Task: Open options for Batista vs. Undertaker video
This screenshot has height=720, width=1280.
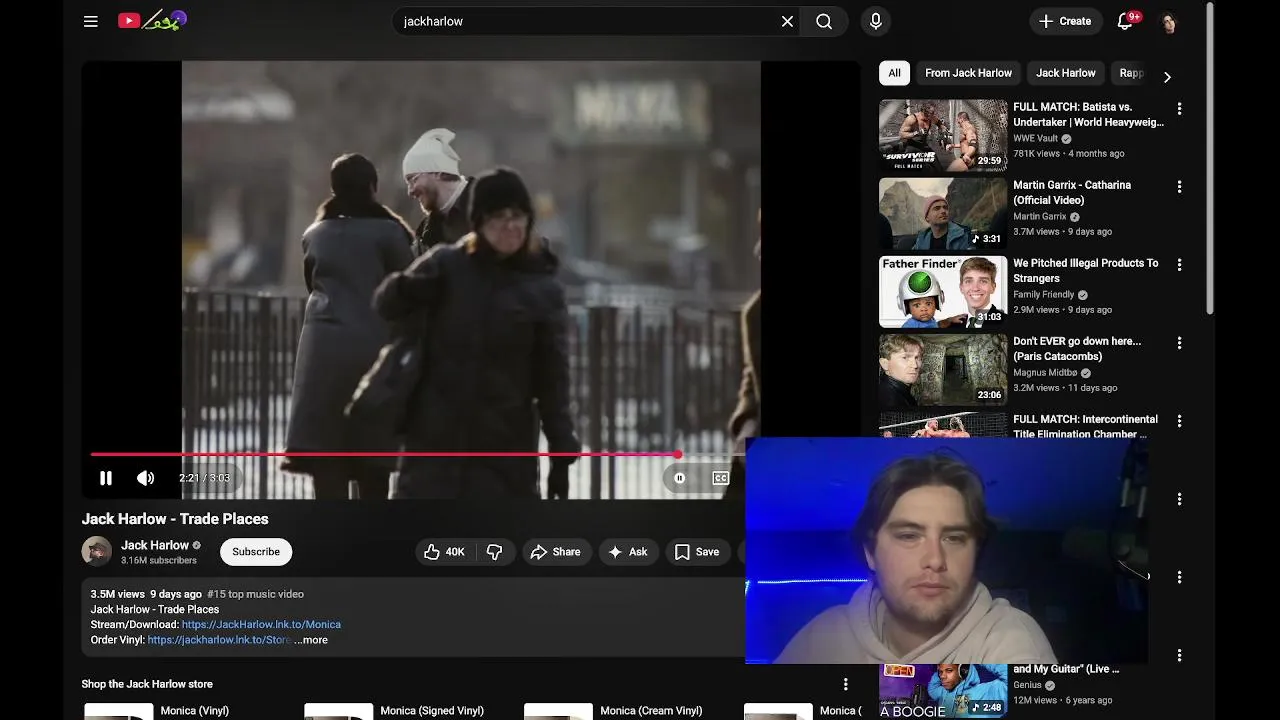Action: click(x=1179, y=109)
